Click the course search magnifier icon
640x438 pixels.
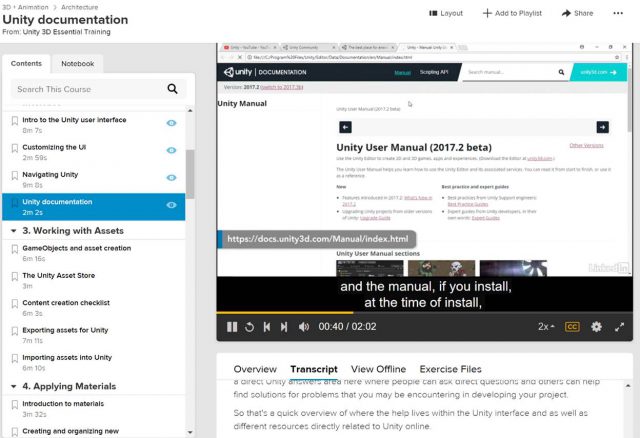pos(173,89)
